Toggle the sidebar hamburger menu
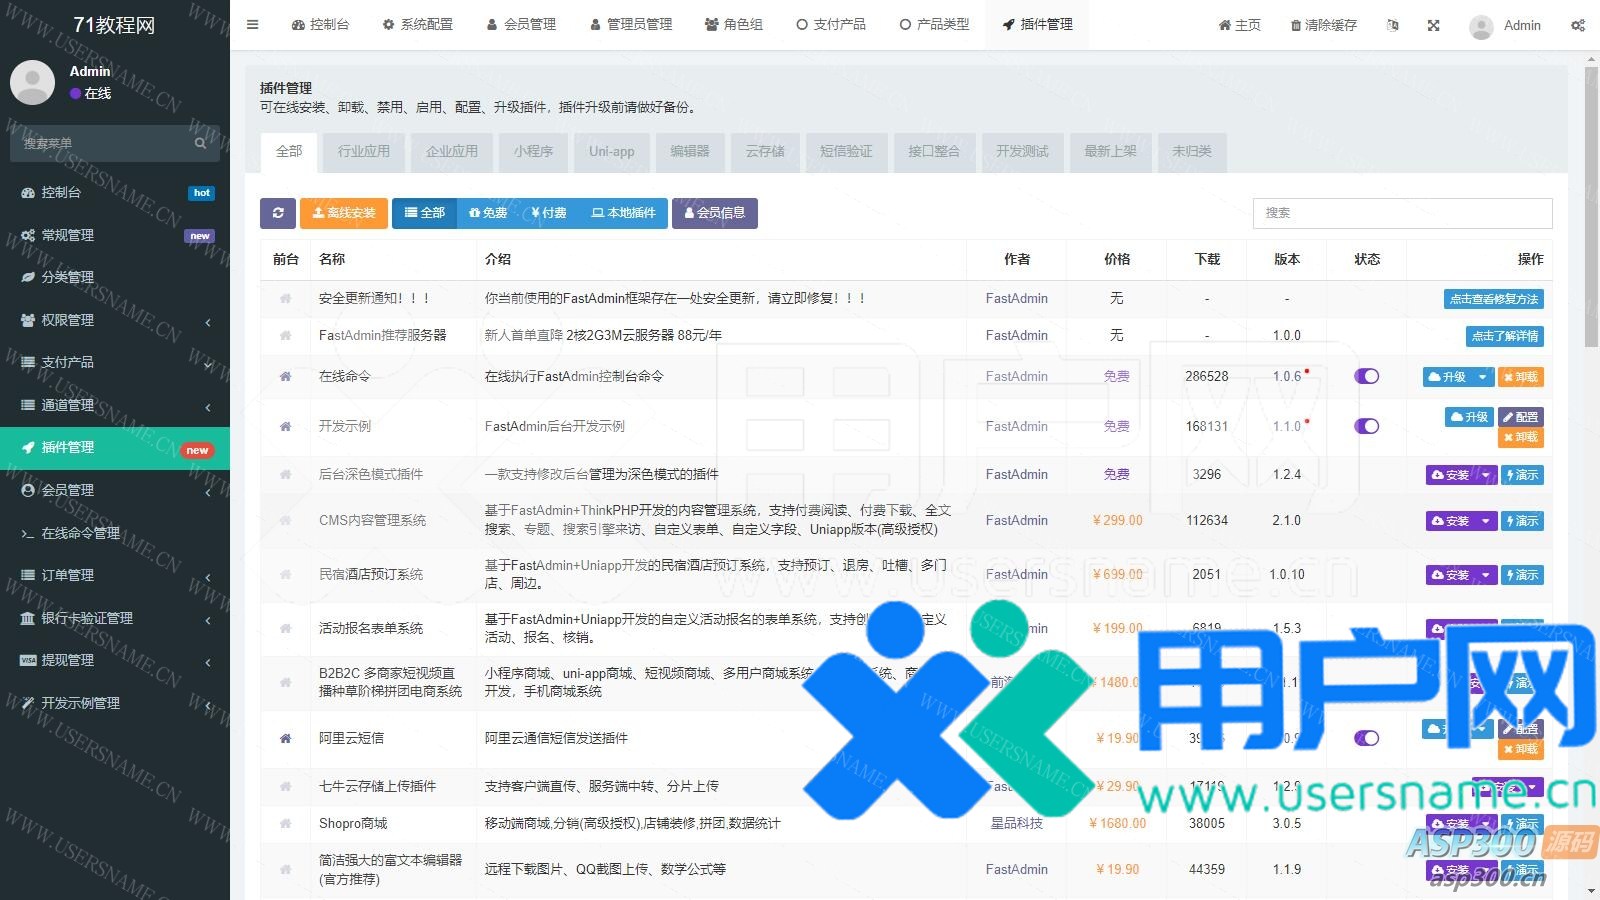Image resolution: width=1600 pixels, height=900 pixels. click(253, 25)
